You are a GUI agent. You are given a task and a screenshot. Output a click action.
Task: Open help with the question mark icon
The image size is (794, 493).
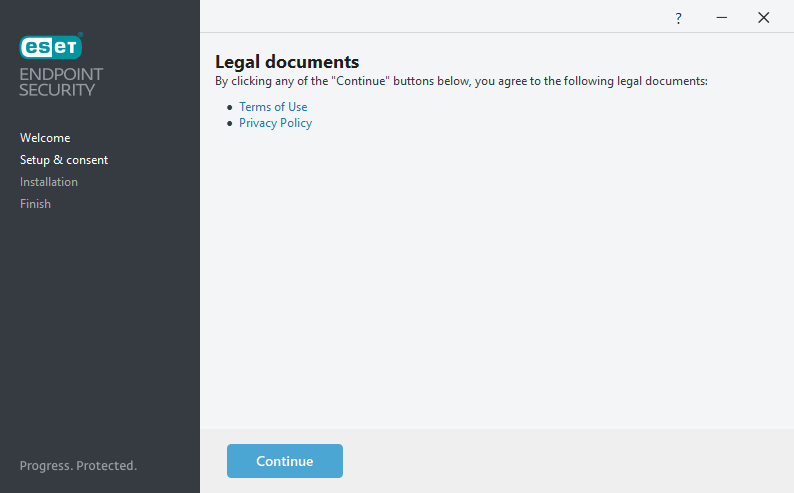(x=678, y=18)
